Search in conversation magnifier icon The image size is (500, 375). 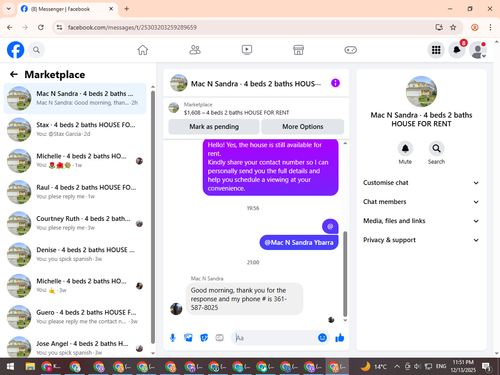436,149
